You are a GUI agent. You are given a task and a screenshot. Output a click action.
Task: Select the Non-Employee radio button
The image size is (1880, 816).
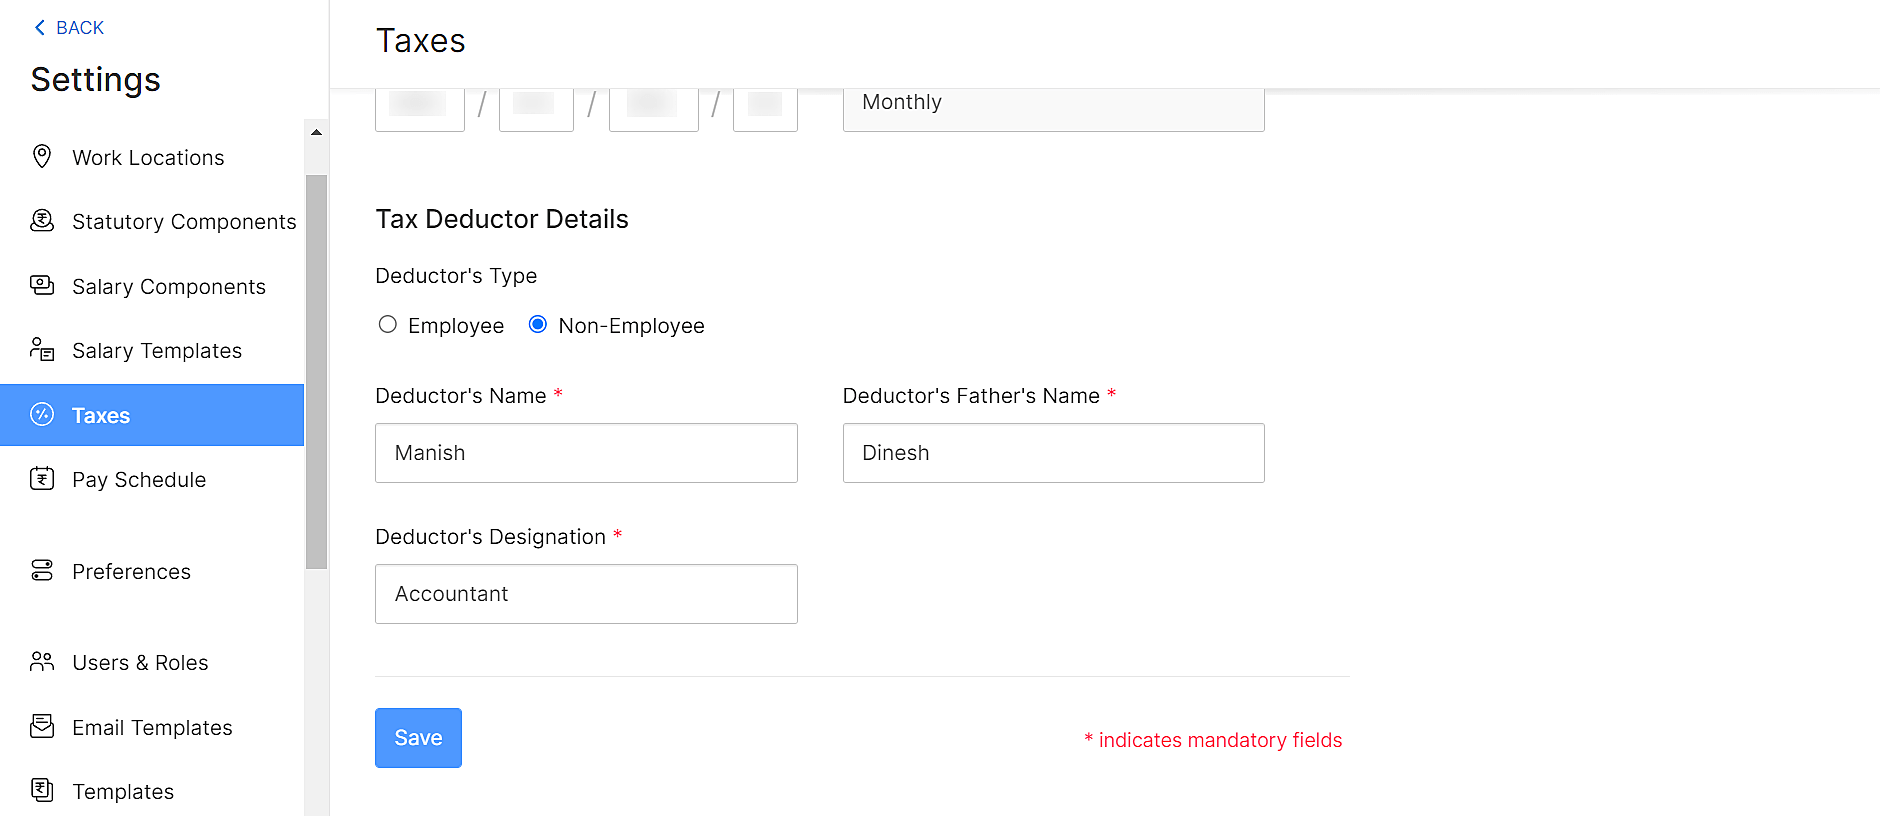(538, 325)
